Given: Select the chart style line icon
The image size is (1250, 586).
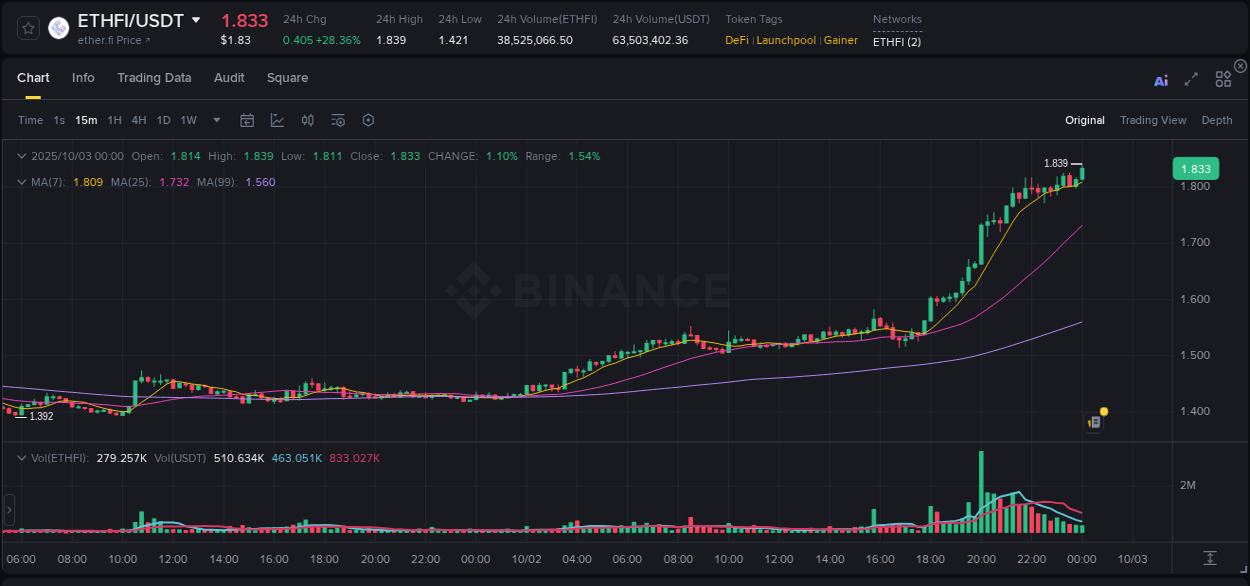Looking at the screenshot, I should tap(277, 120).
